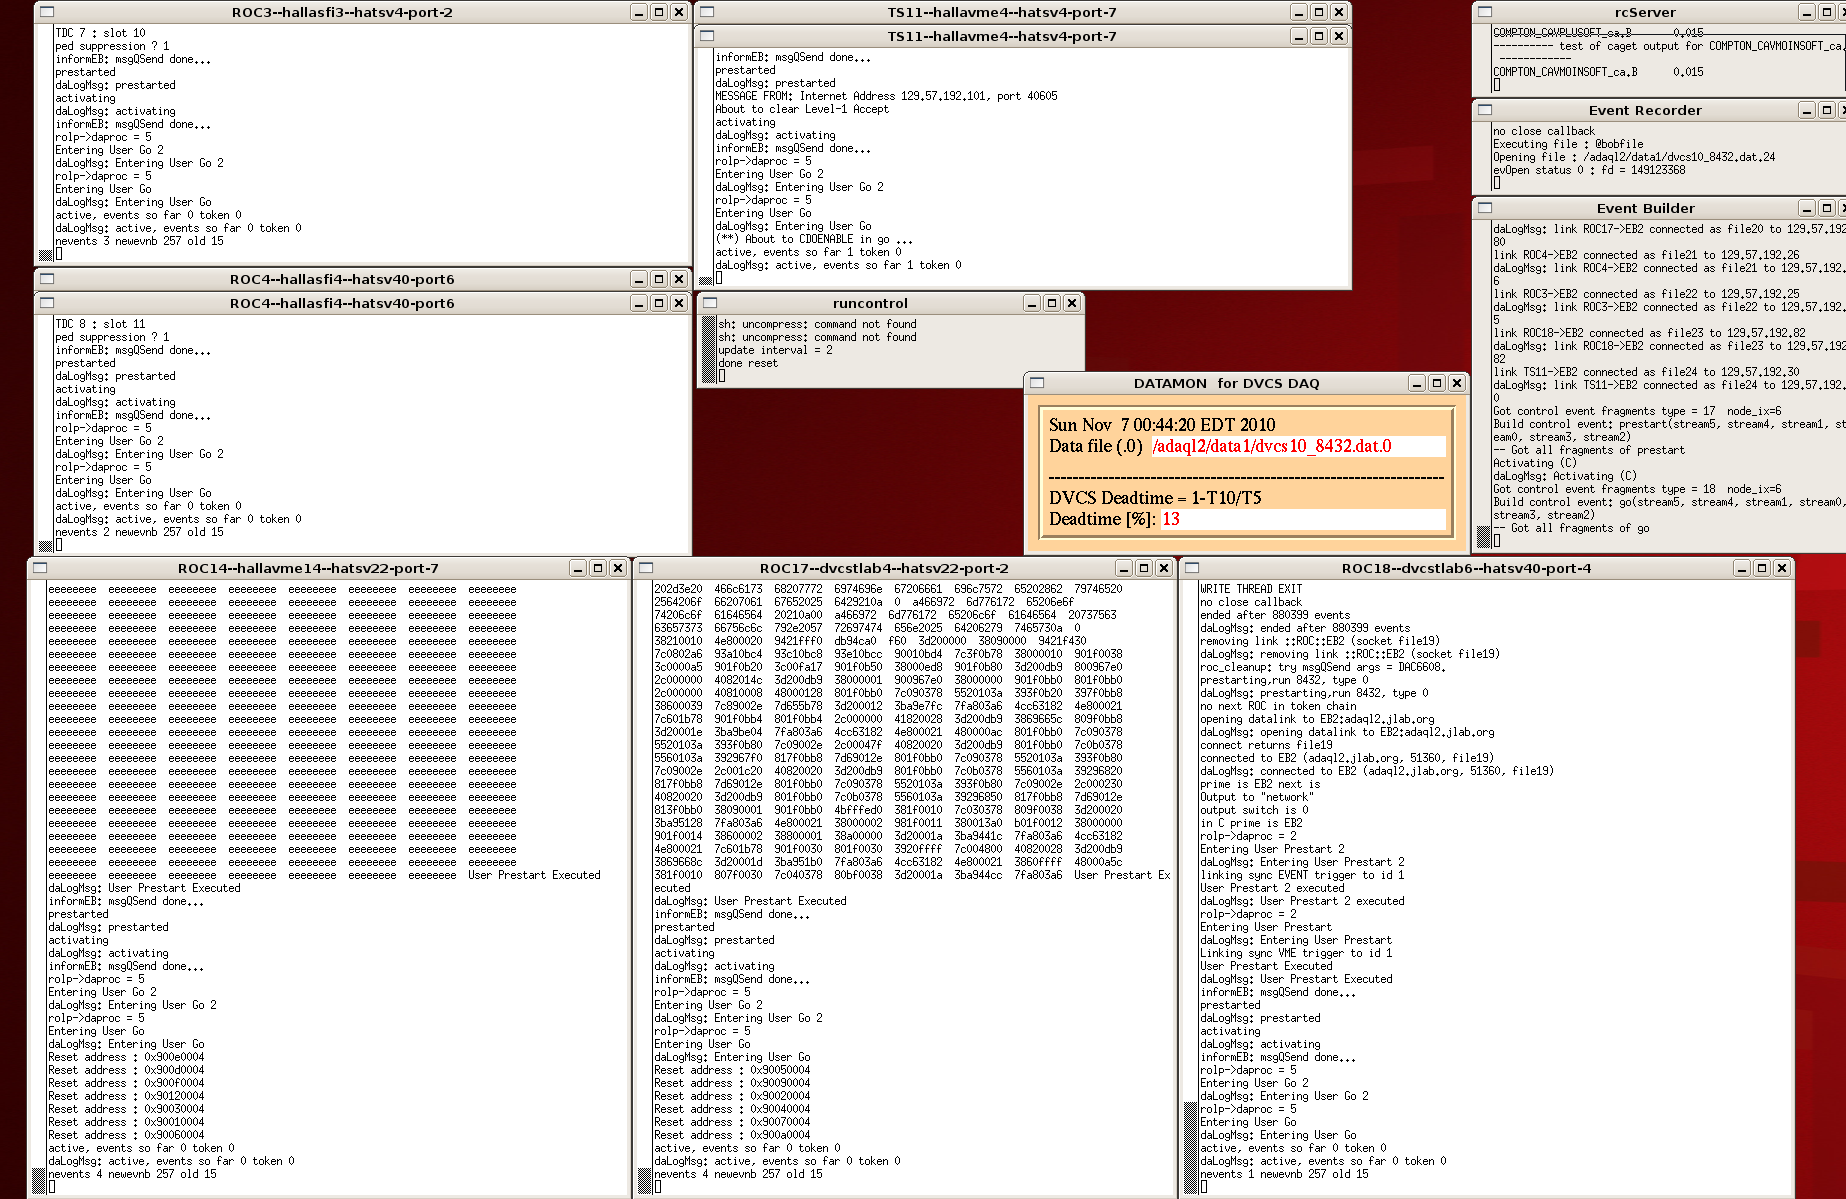Minimize the runcontrol window
This screenshot has height=1199, width=1846.
(x=1032, y=303)
